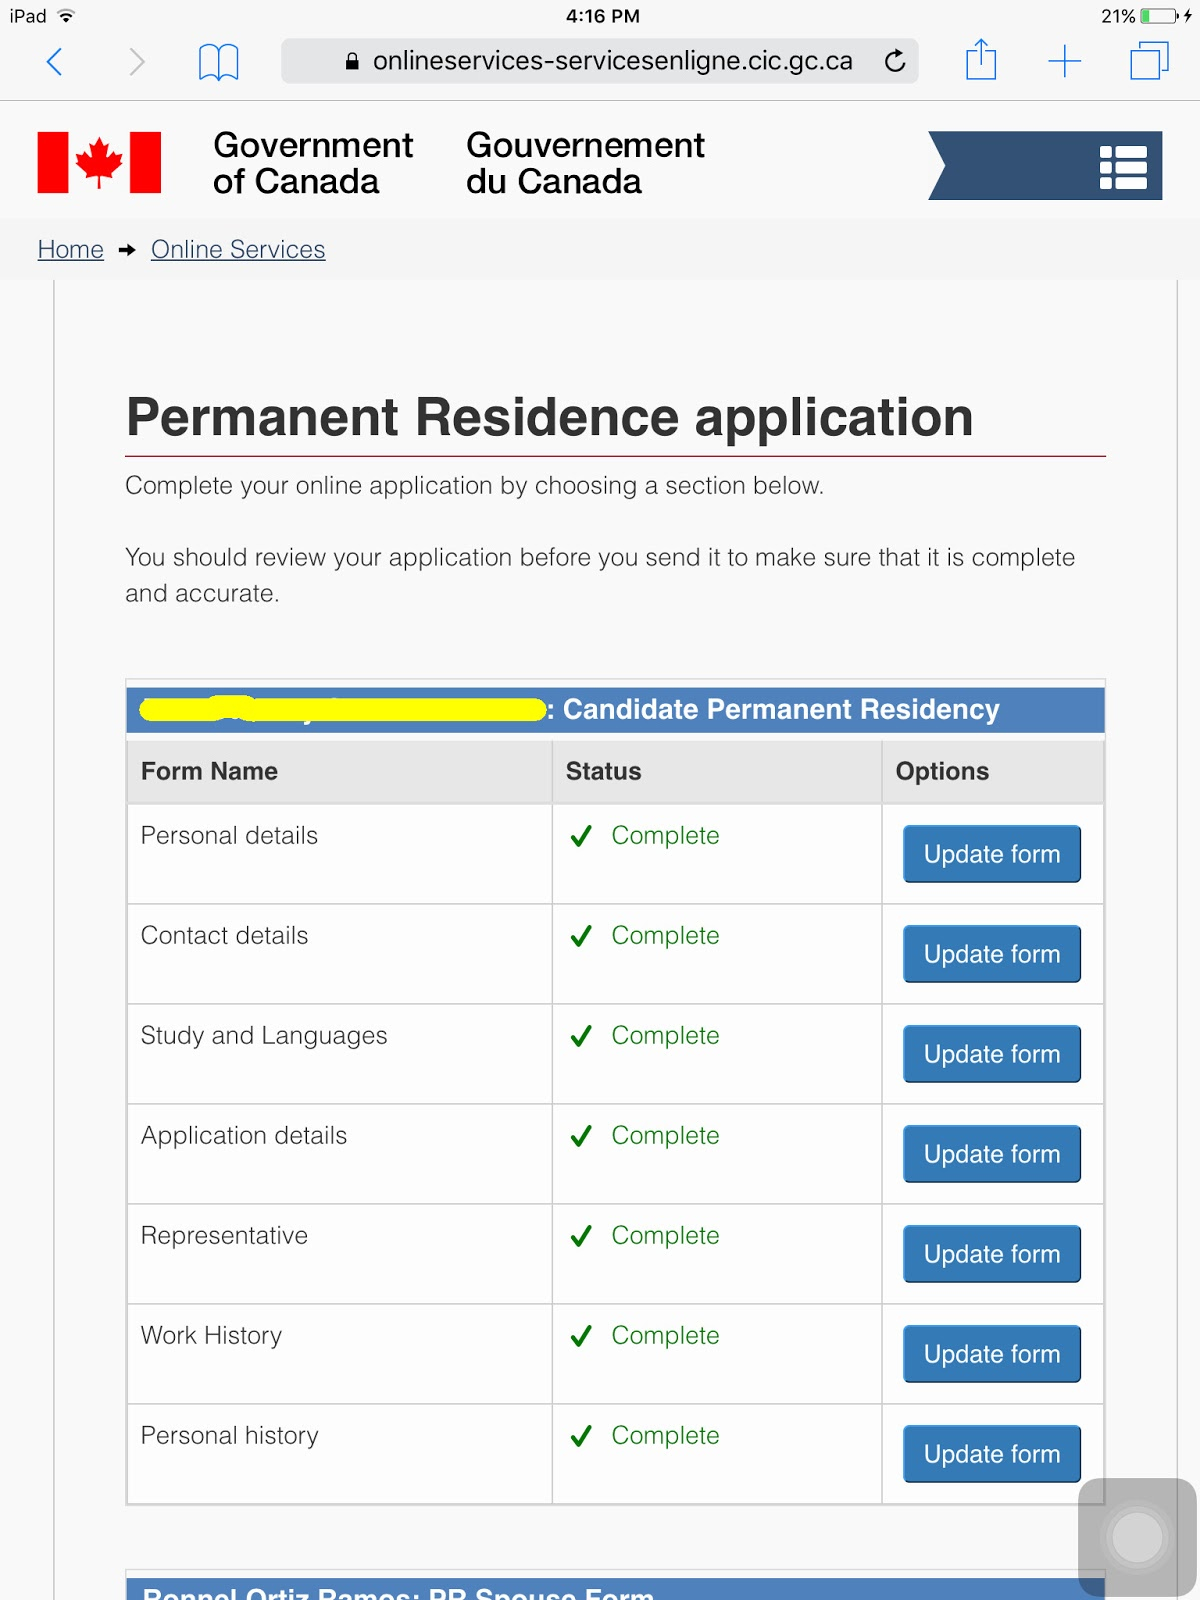Go back with Safari's back arrow
1200x1600 pixels.
coord(55,62)
